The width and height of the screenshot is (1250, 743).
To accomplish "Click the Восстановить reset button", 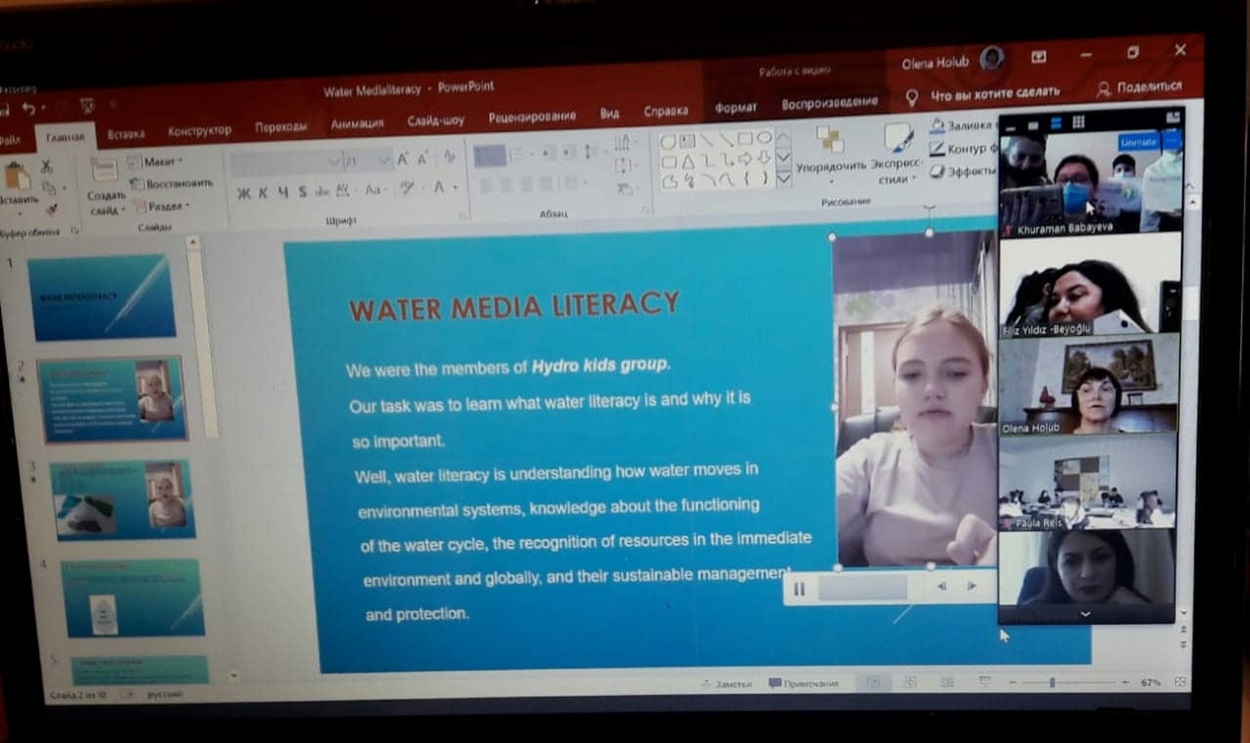I will 171,184.
